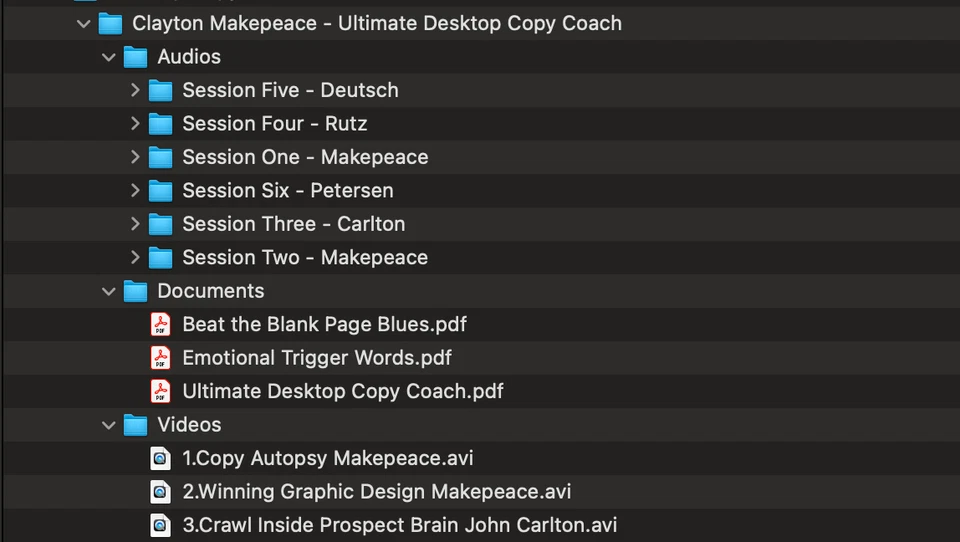Select '2.Winning Graphic Design Makepeace.avi' filename
This screenshot has width=960, height=542.
click(x=377, y=492)
